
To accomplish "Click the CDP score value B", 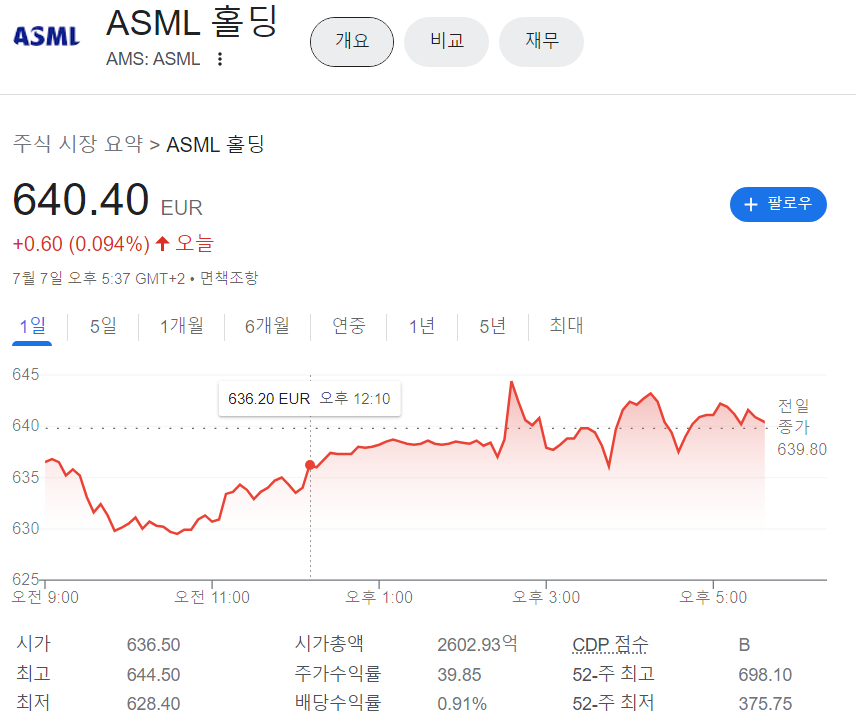I will 744,645.
